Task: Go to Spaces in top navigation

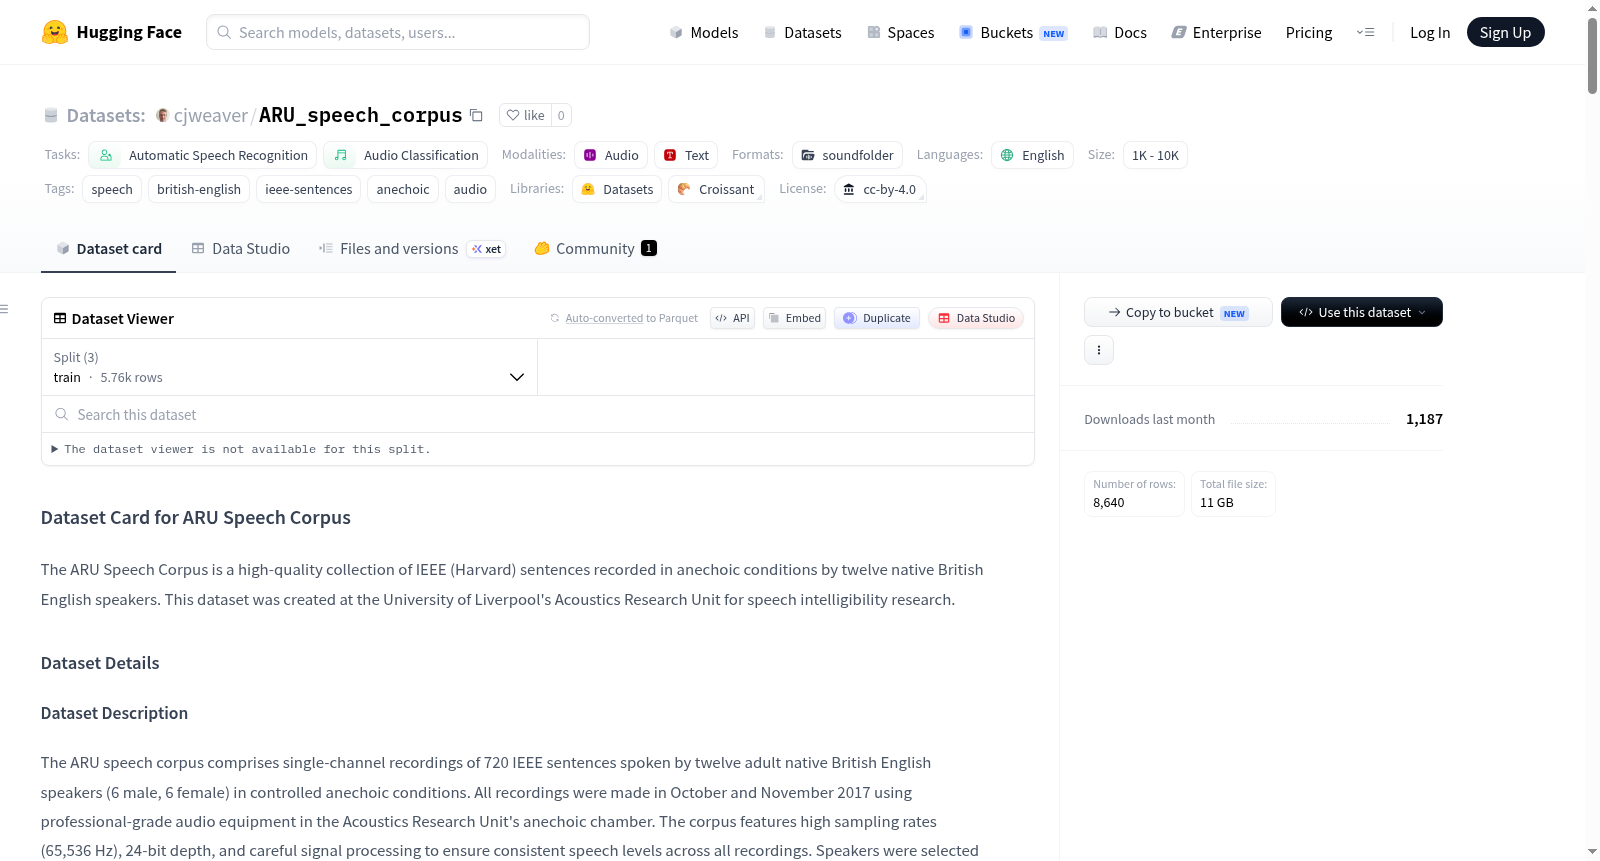Action: (x=901, y=32)
